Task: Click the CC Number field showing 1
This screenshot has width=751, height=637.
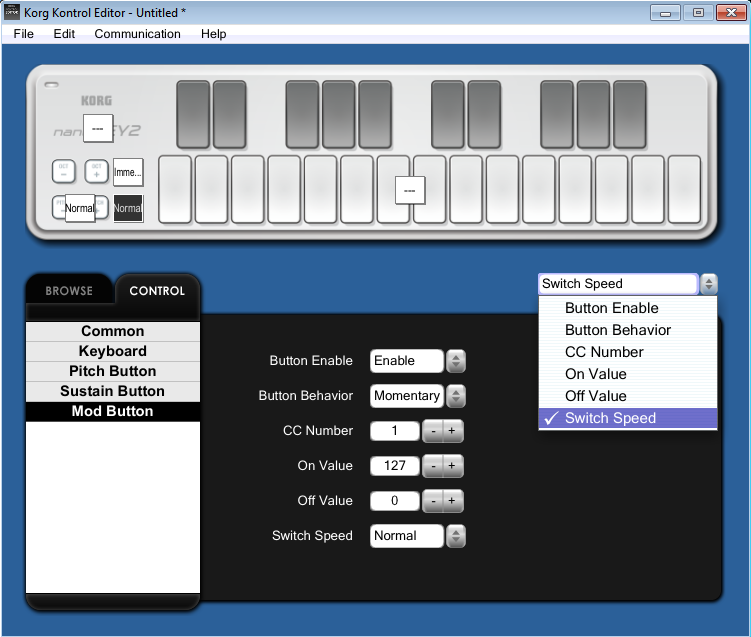Action: tap(395, 431)
